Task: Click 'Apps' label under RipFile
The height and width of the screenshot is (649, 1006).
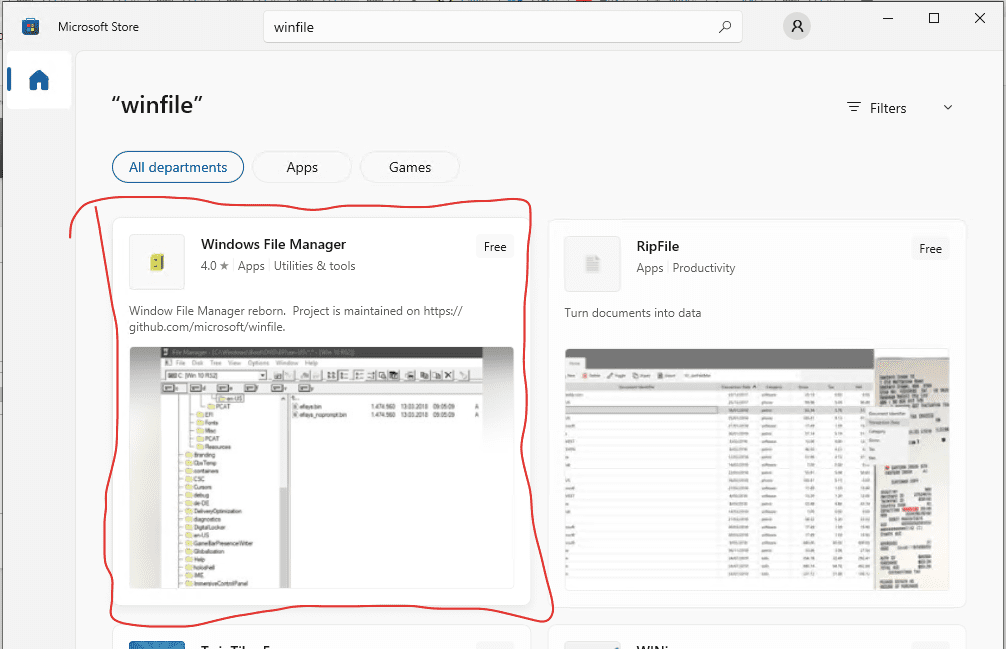Action: coord(650,268)
